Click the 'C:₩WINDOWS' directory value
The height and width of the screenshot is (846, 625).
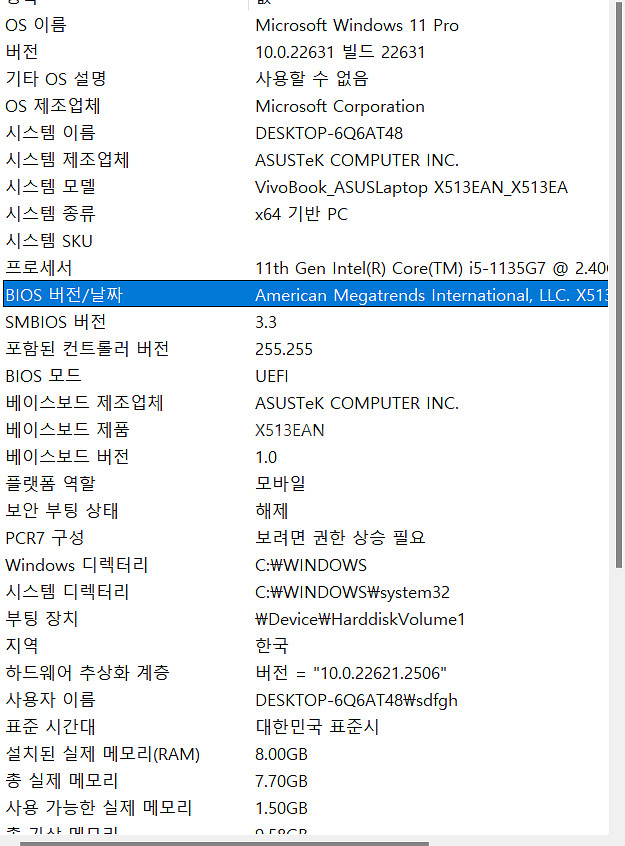[311, 565]
